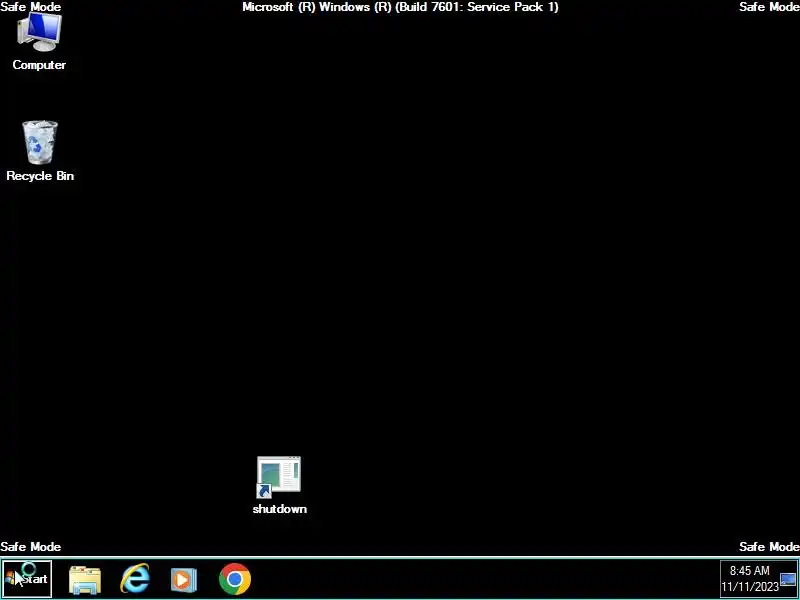Open Windows Explorer from the taskbar
Image resolution: width=800 pixels, height=600 pixels.
(85, 580)
